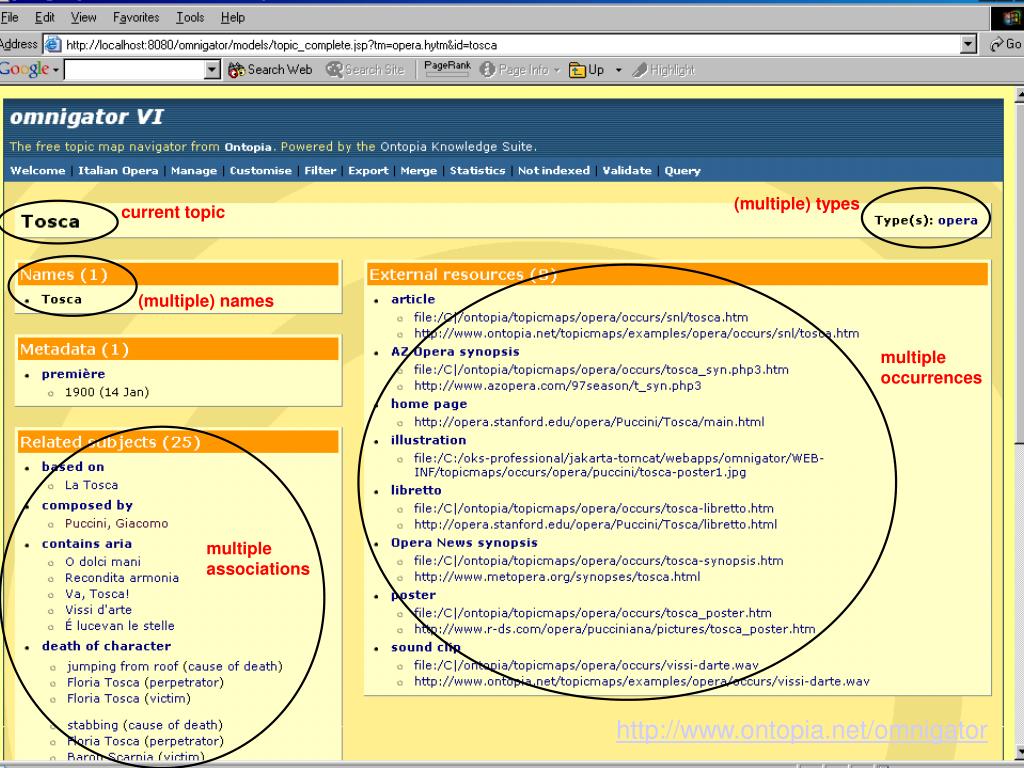Click the Up folder icon
This screenshot has height=768, width=1024.
click(577, 70)
